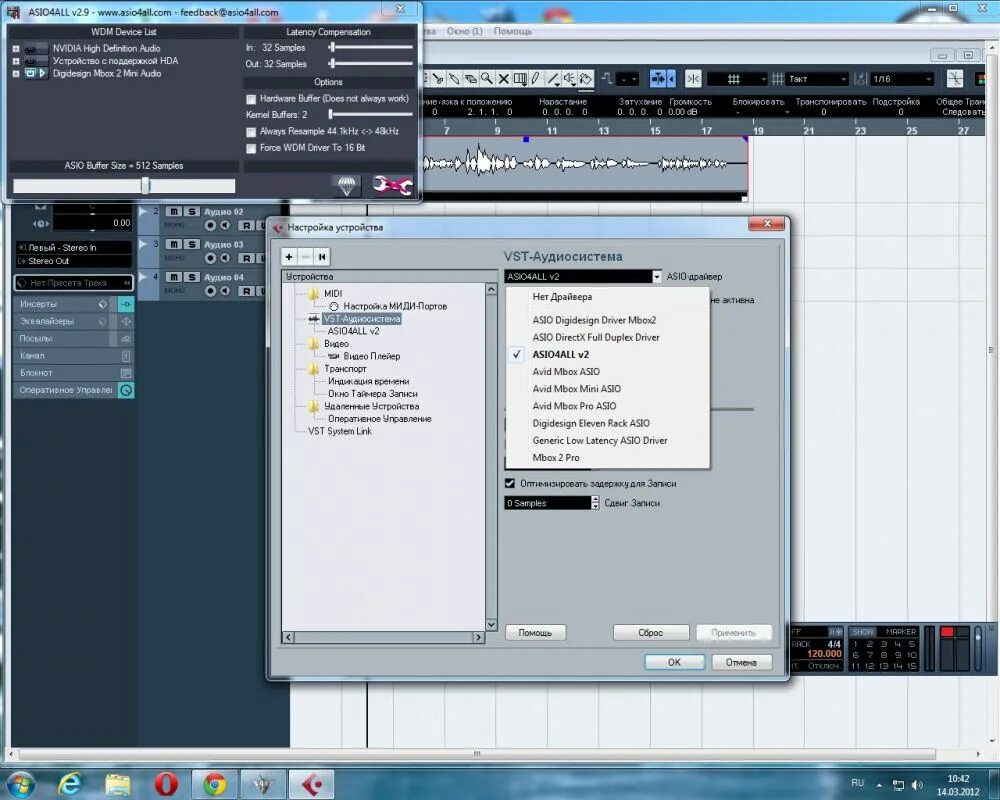Select the Color paint bucket tool
1000x800 pixels.
pyautogui.click(x=585, y=78)
